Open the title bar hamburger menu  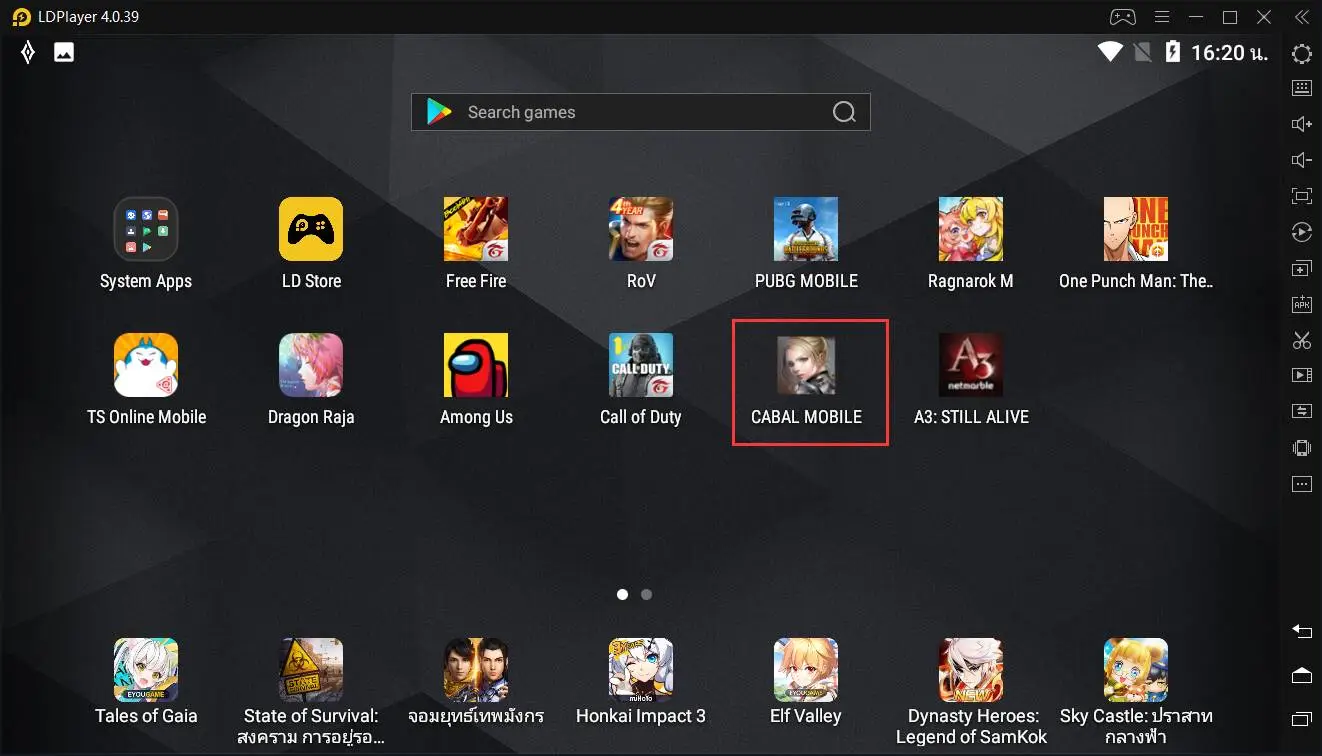tap(1162, 17)
